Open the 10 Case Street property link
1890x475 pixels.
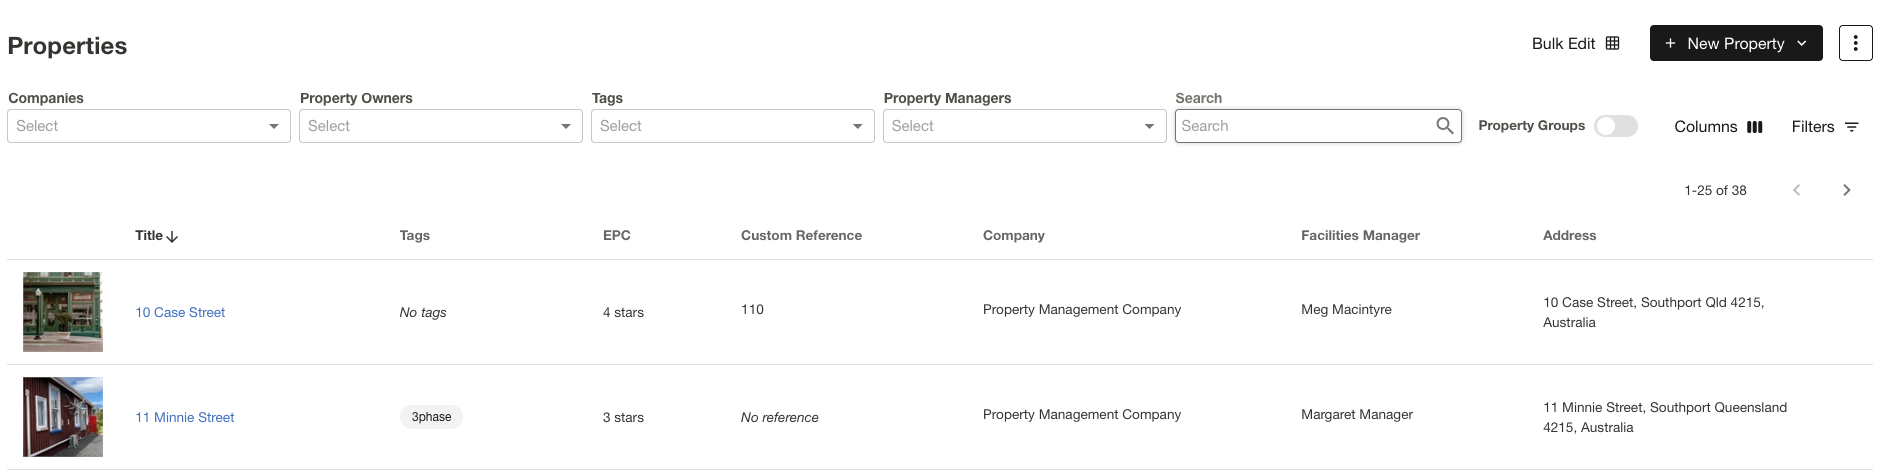click(x=180, y=312)
